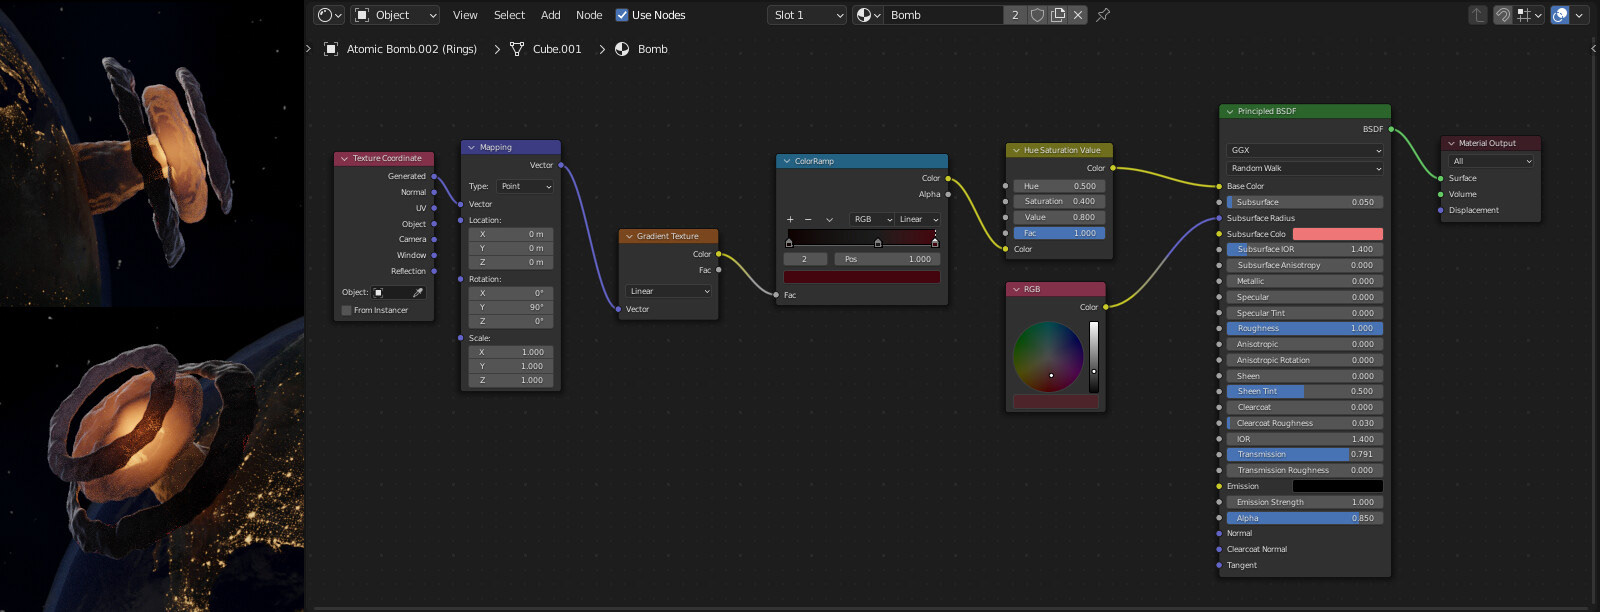Click the Subsurface Color swatch

tap(1338, 234)
